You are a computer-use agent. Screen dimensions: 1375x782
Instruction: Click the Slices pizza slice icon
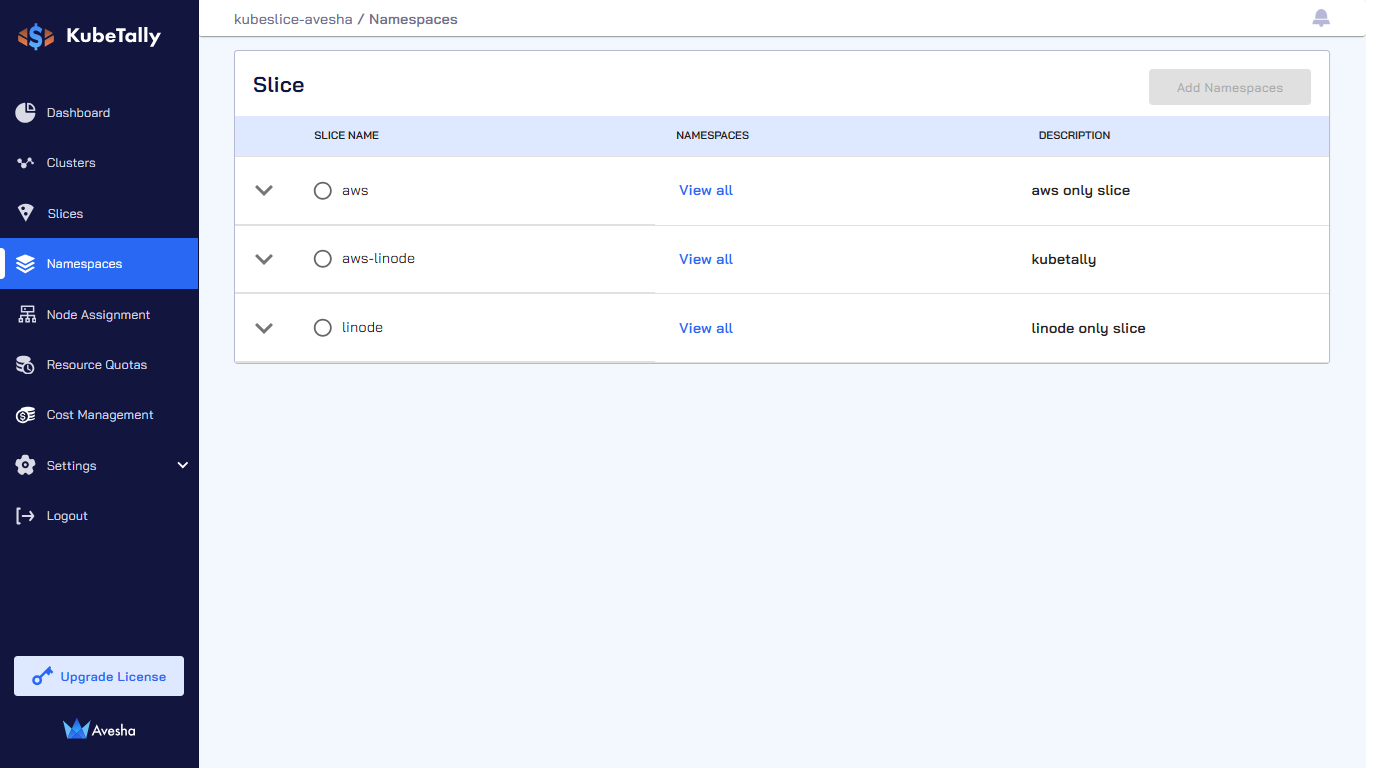26,213
